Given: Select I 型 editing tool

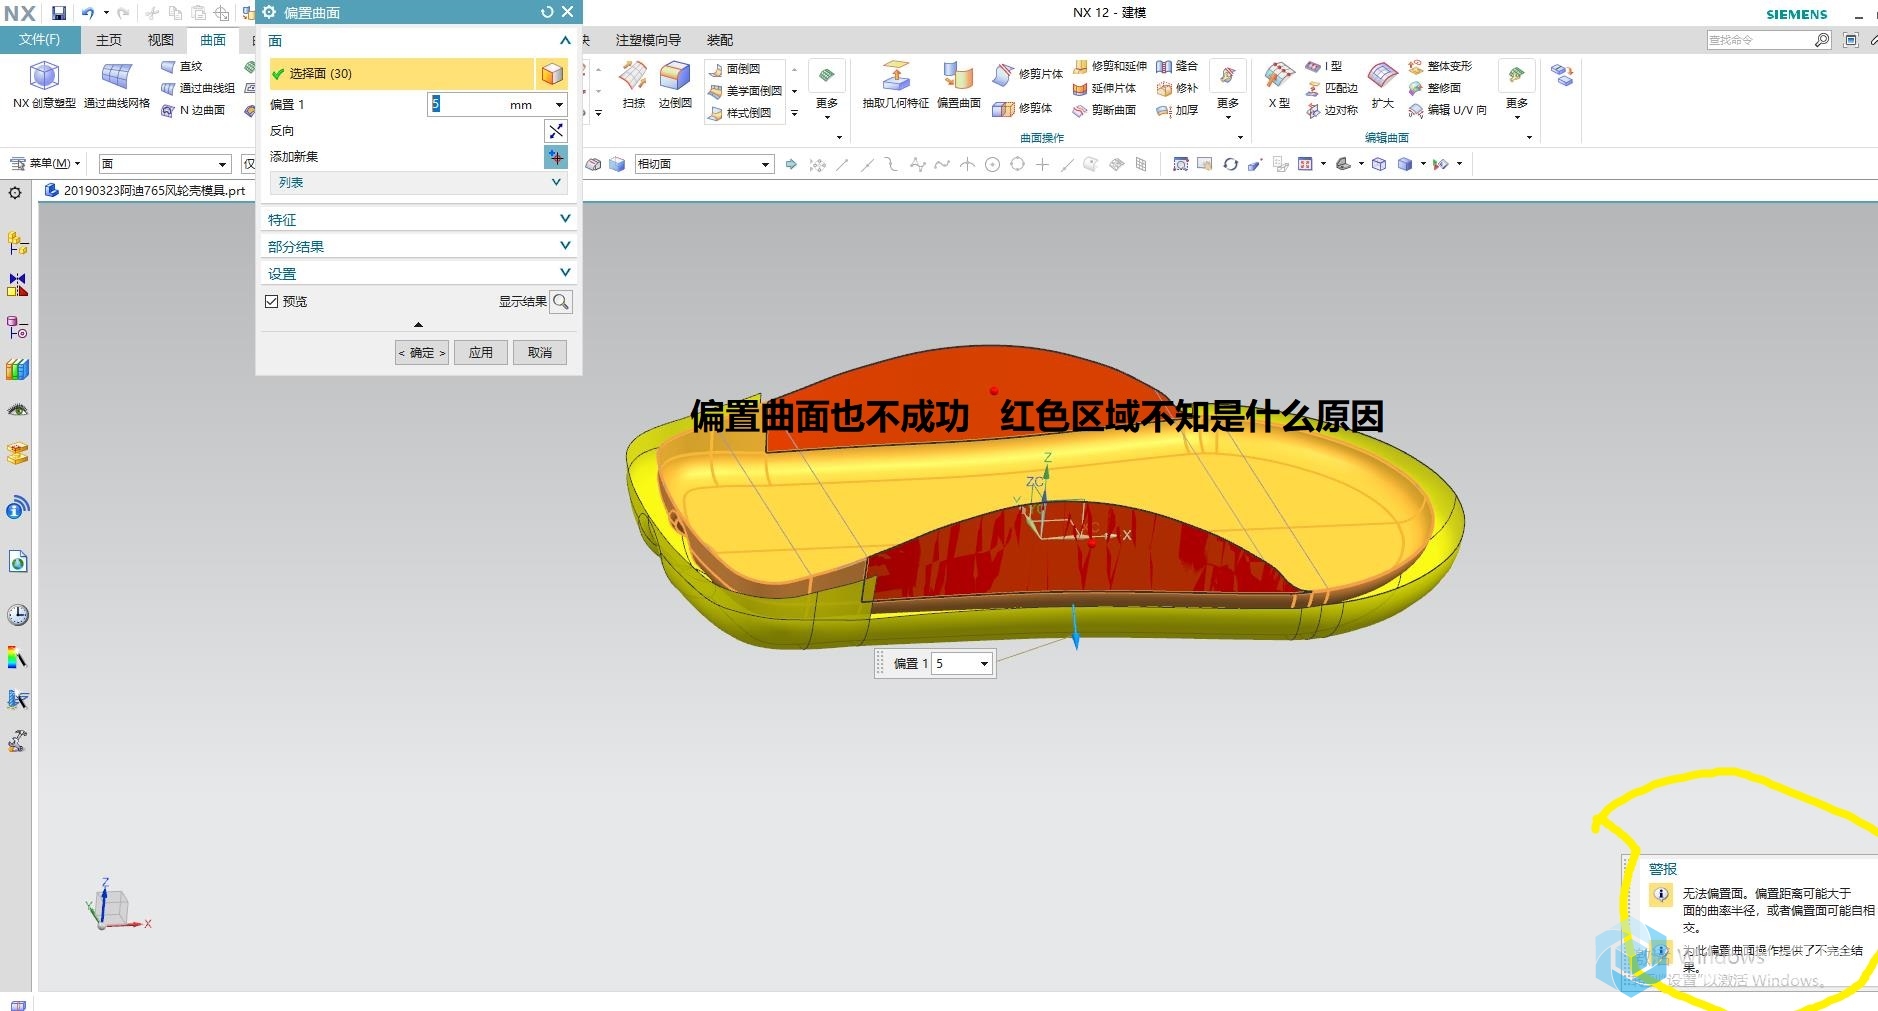Looking at the screenshot, I should (x=1324, y=66).
